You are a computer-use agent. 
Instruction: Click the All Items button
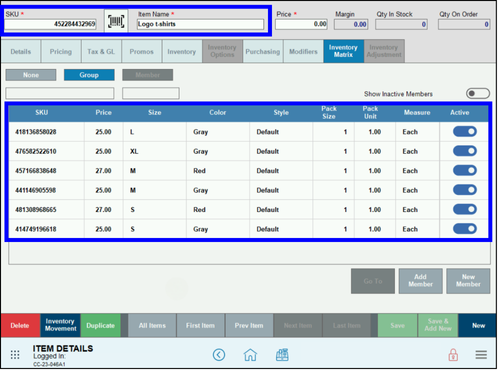tap(152, 325)
